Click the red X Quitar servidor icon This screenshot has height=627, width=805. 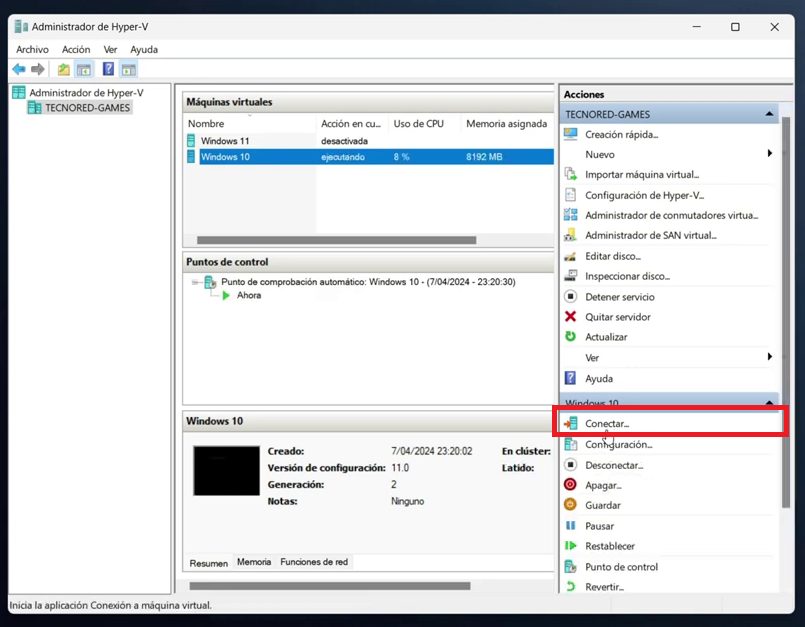[x=570, y=316]
